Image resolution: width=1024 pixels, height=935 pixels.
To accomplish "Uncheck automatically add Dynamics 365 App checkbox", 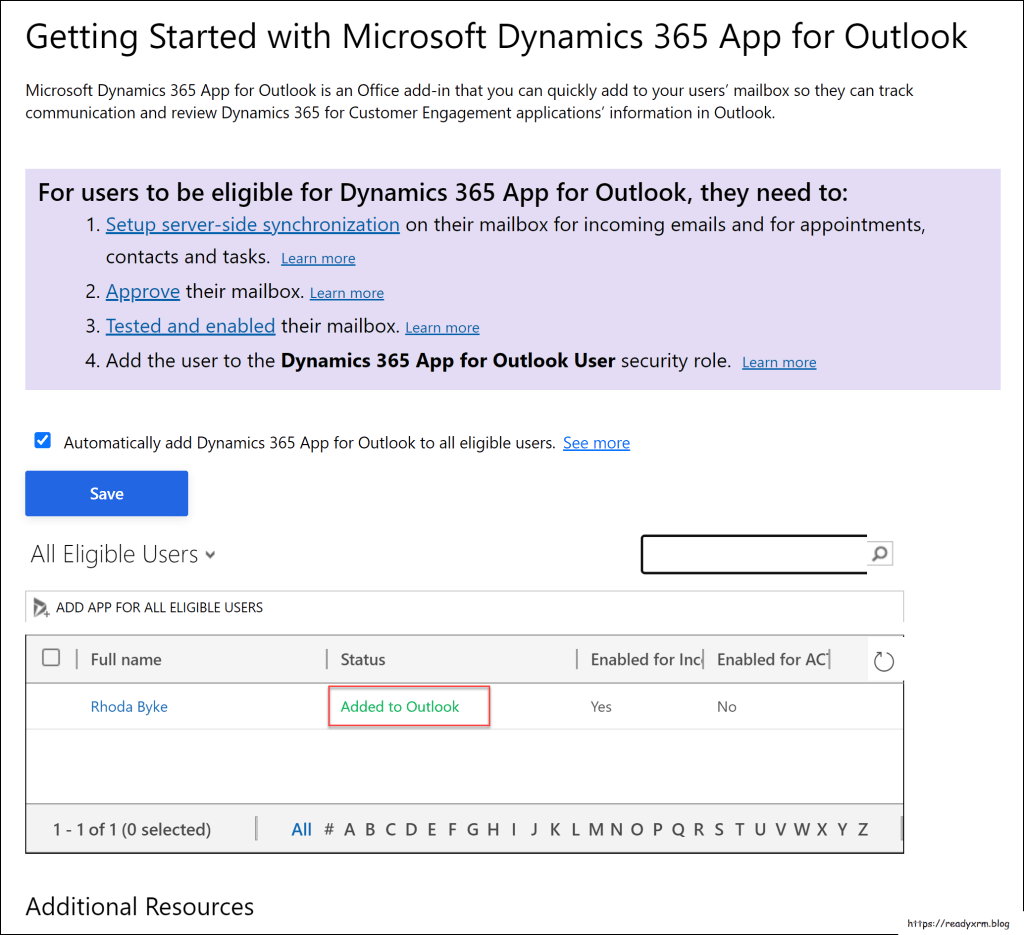I will click(x=42, y=441).
